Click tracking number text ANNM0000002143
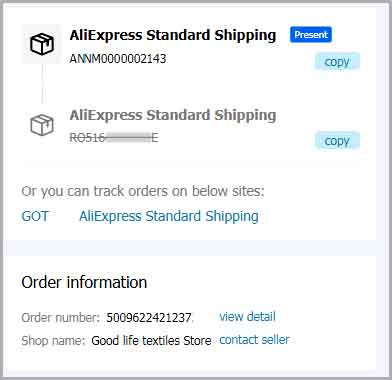Viewport: 392px width, 380px height. (118, 59)
